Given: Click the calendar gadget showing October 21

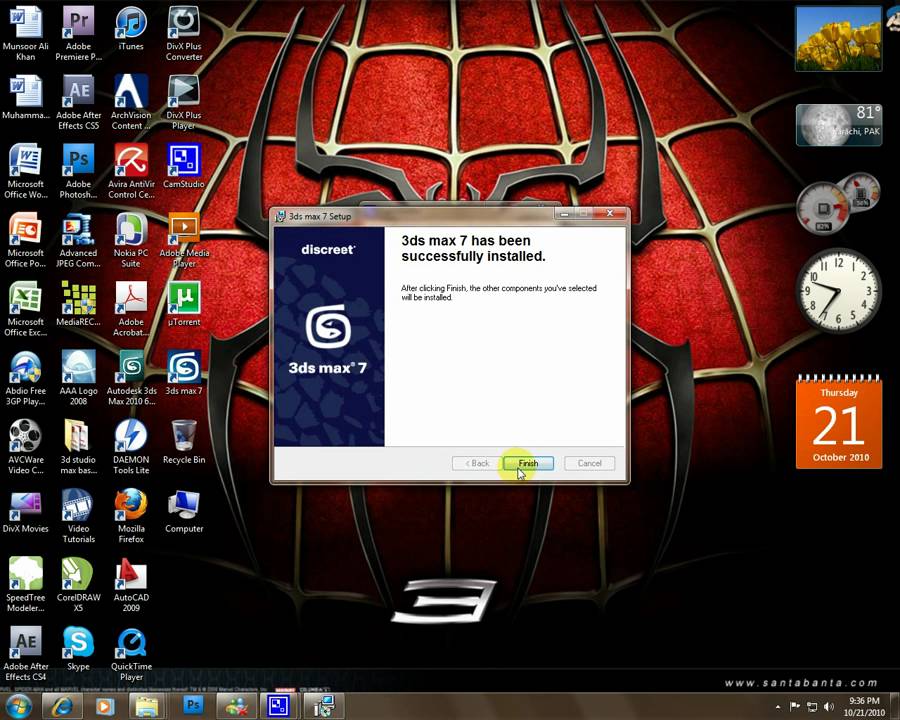Looking at the screenshot, I should click(839, 421).
